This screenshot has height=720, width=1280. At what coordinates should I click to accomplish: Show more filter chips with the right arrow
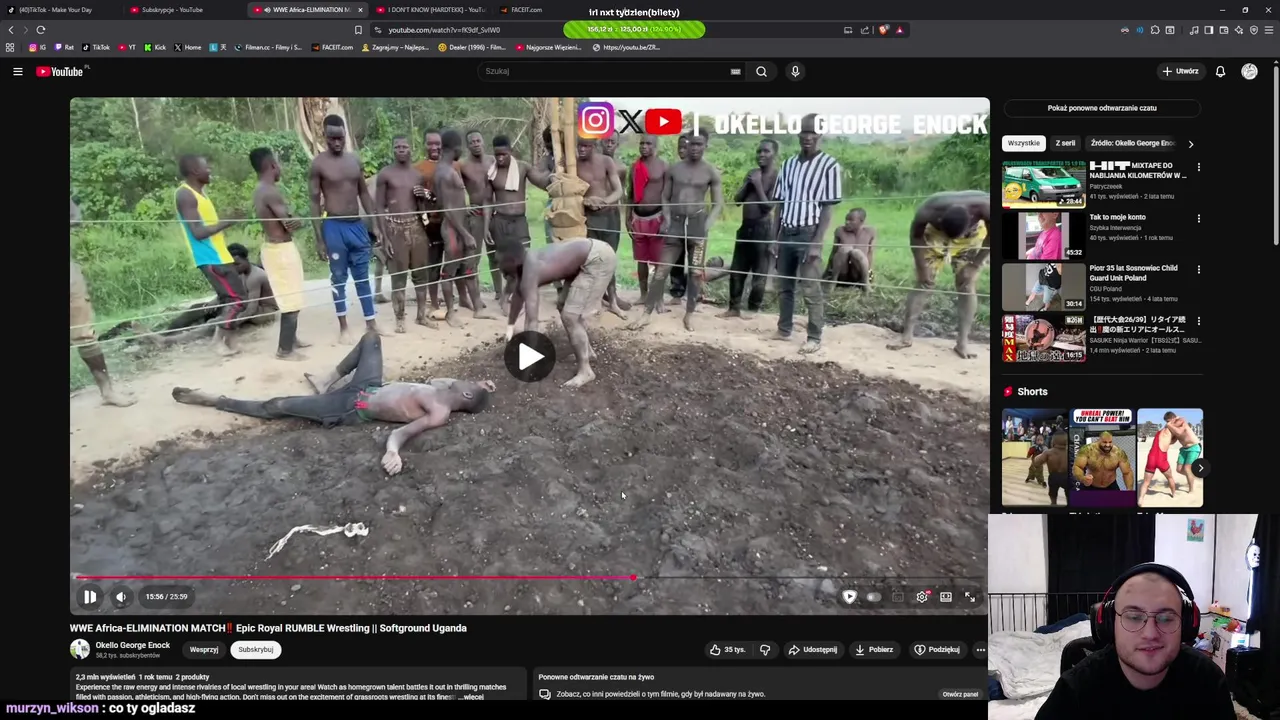(x=1190, y=144)
